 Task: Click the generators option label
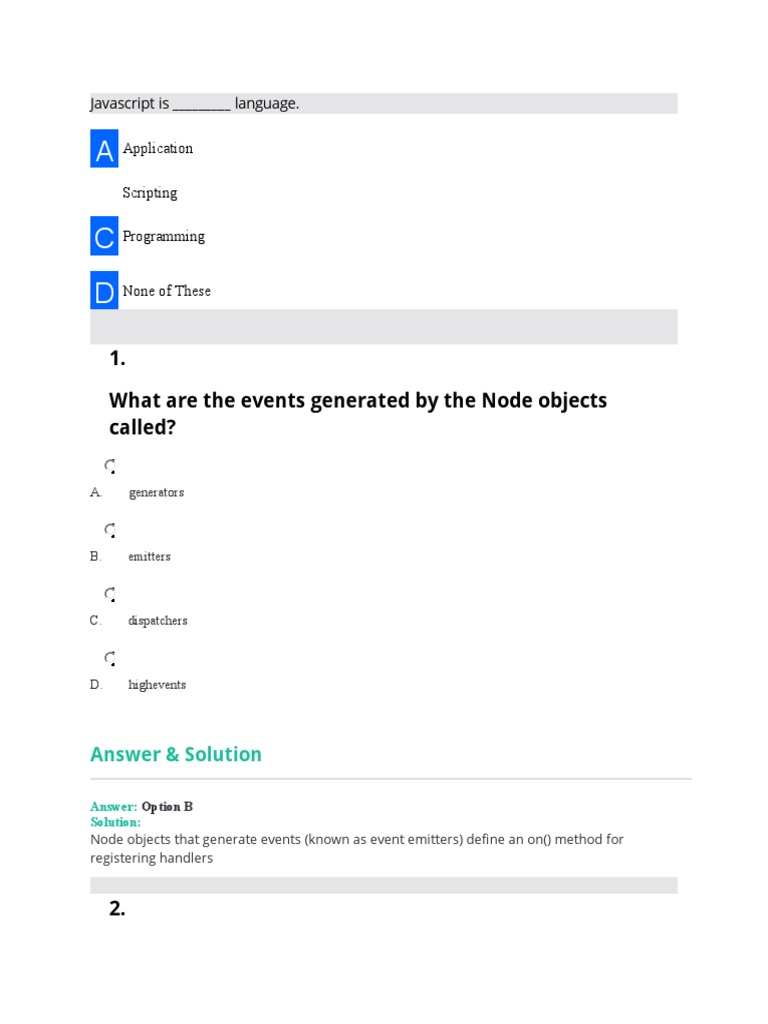[x=156, y=493]
